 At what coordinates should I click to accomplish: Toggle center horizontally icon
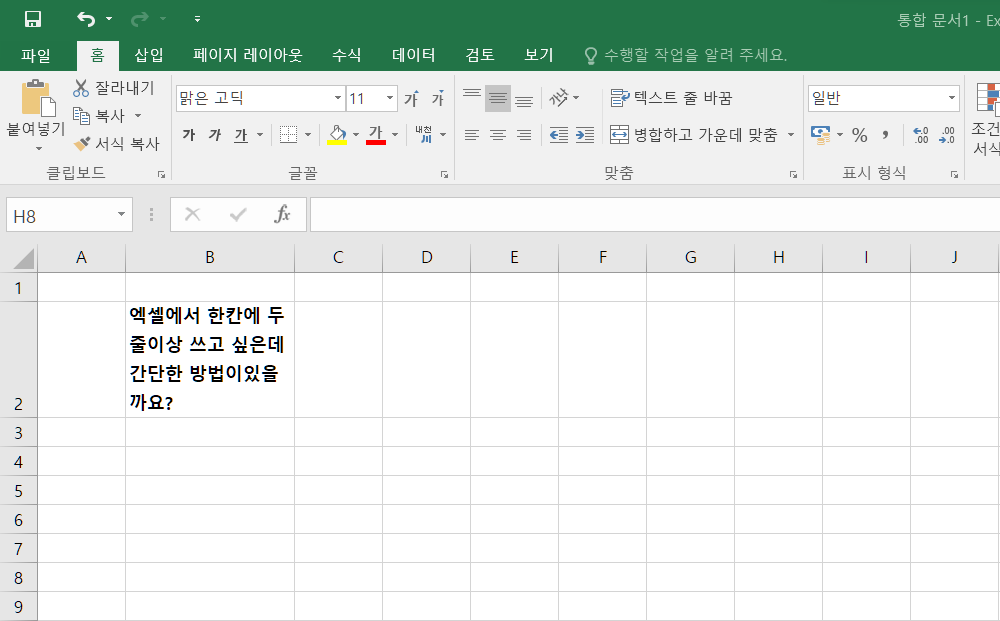click(498, 135)
